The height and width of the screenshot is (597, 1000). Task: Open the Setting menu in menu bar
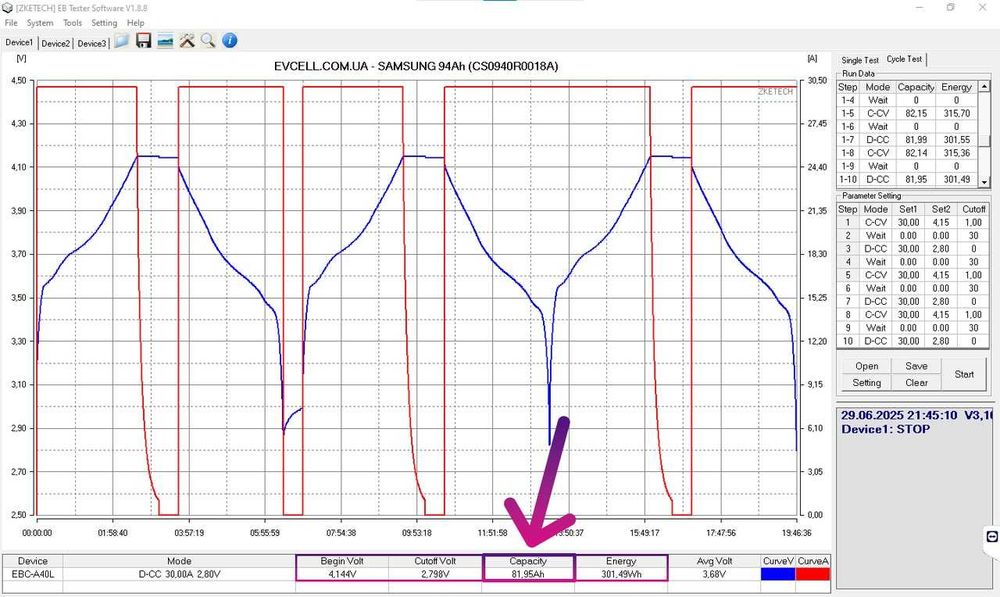pos(104,23)
